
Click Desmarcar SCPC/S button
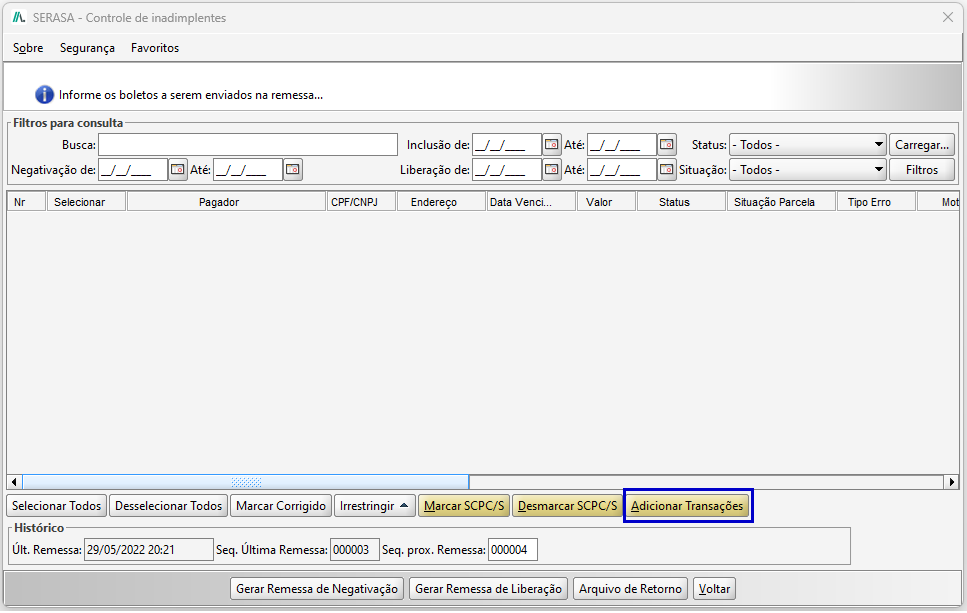click(x=567, y=506)
